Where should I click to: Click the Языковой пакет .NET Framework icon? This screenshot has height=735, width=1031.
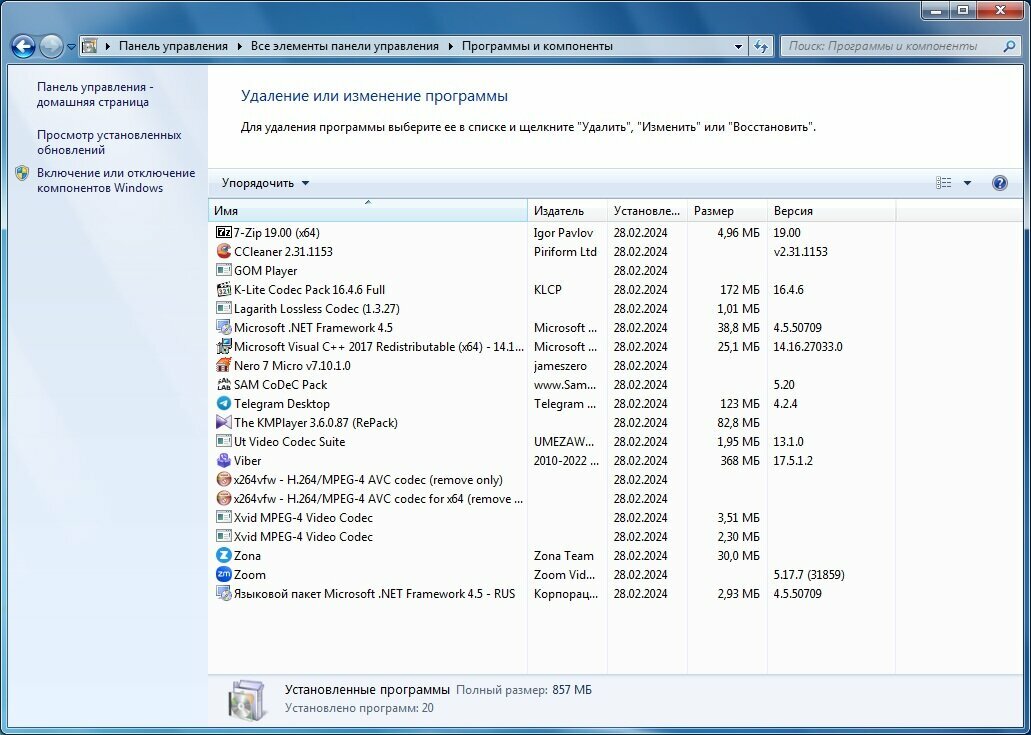pos(224,594)
